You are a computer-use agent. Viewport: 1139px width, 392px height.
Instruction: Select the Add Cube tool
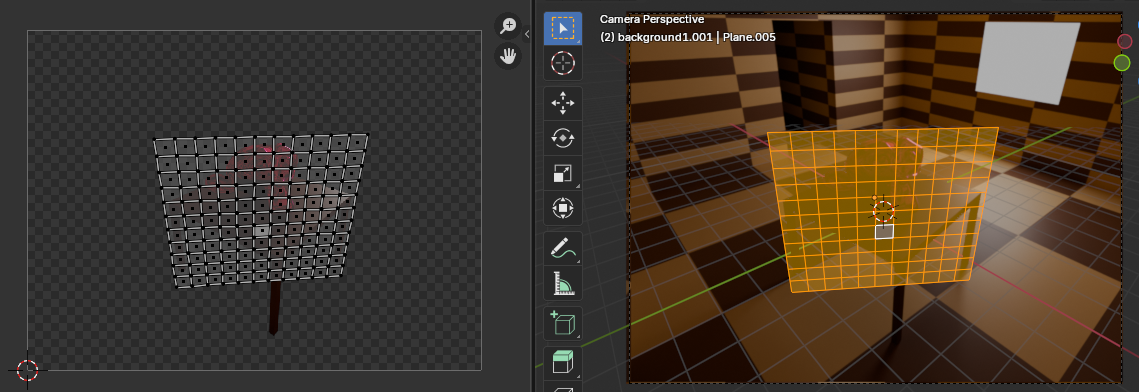click(563, 323)
